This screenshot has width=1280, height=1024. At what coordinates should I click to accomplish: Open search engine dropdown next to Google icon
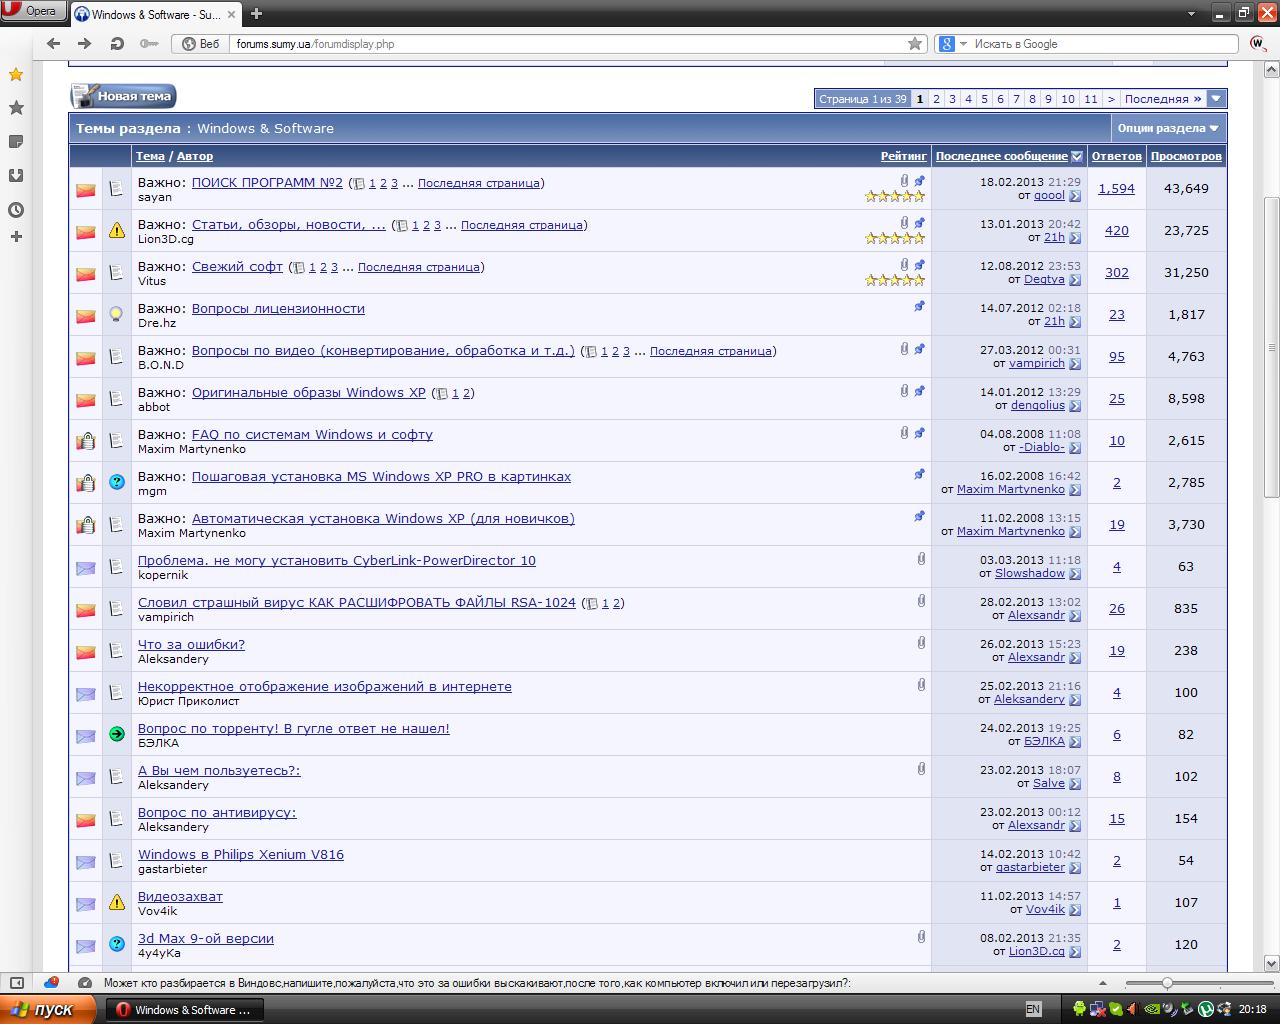(x=964, y=44)
